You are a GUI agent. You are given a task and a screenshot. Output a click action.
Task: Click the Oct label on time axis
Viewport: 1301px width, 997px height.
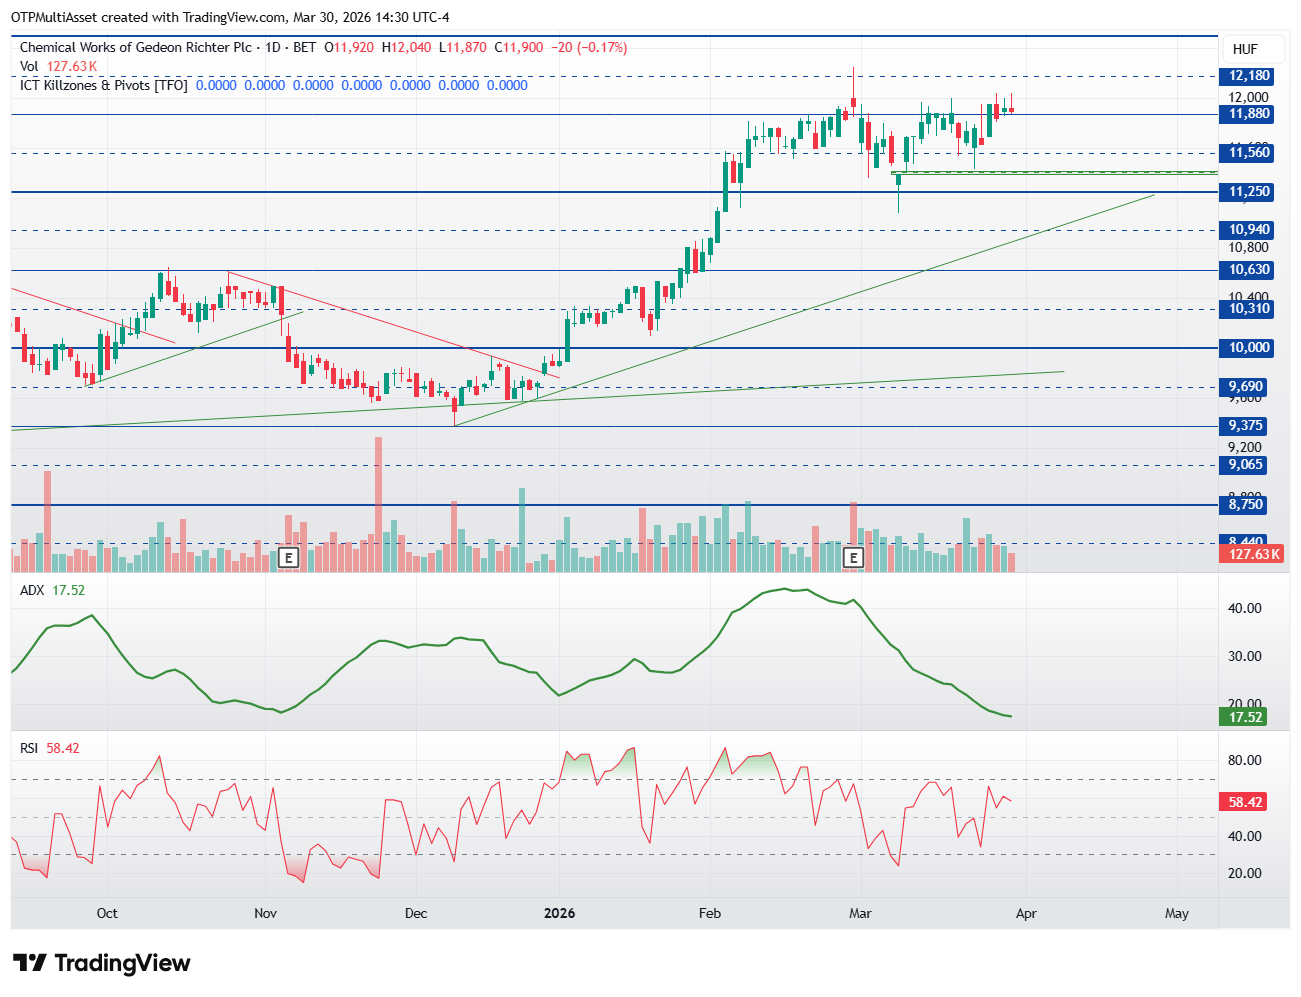[x=107, y=913]
